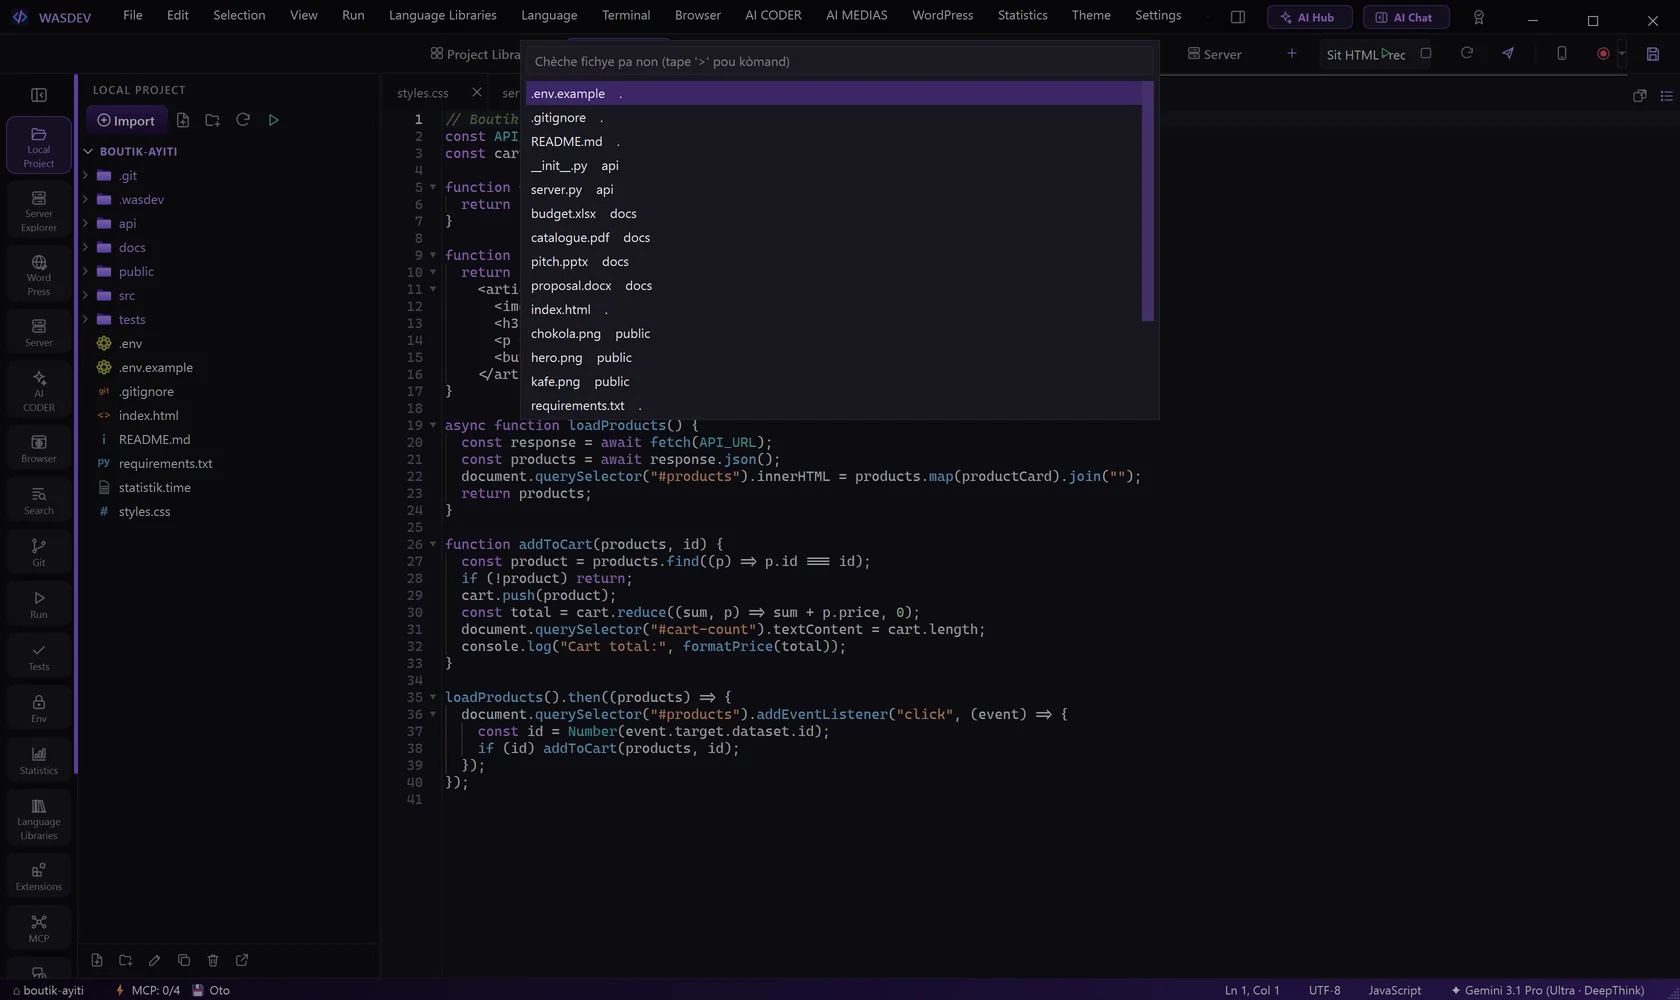Expand the .git folder
This screenshot has height=1000, width=1680.
tap(85, 176)
